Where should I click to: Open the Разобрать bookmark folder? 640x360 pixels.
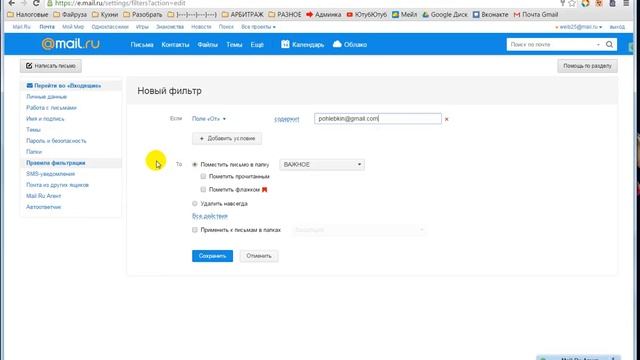point(143,14)
